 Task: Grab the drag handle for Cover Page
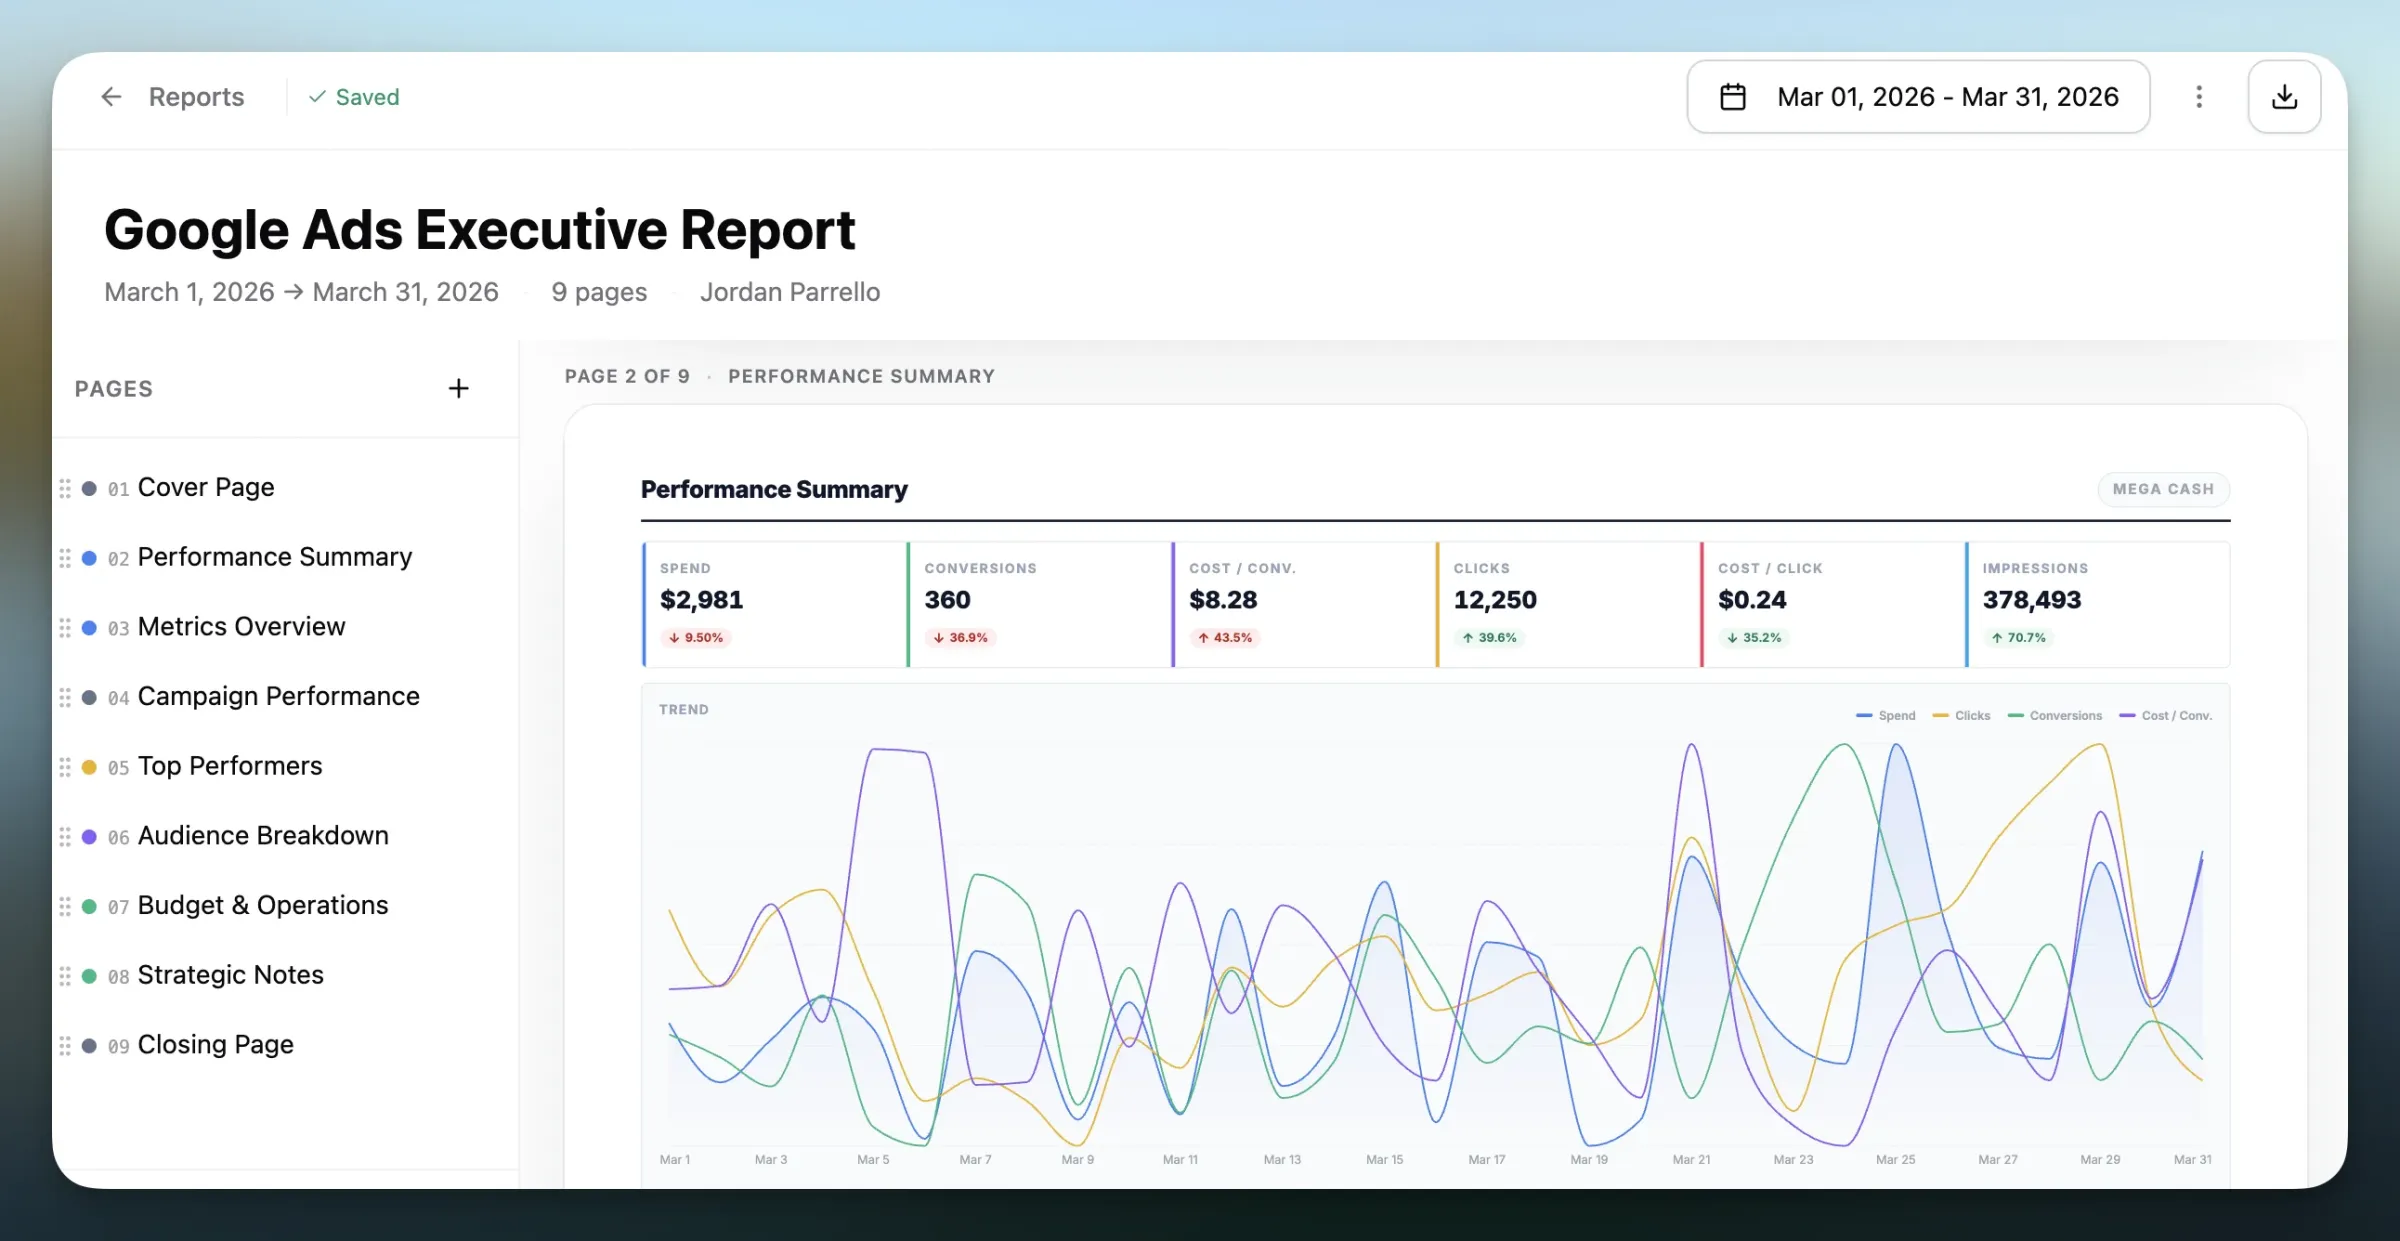coord(65,488)
